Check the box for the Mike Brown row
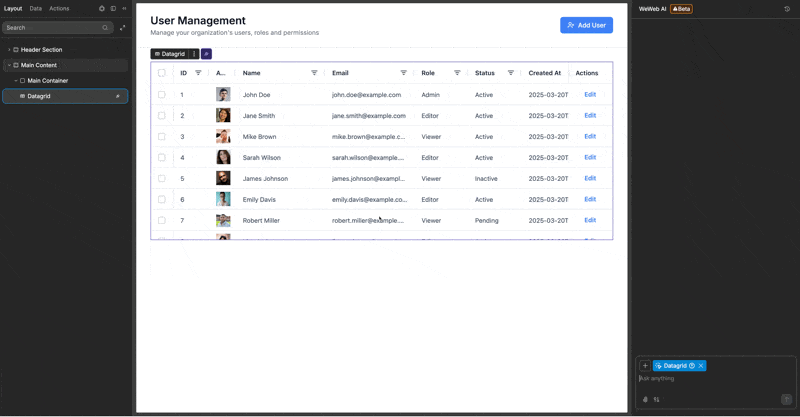The image size is (800, 417). tap(162, 136)
